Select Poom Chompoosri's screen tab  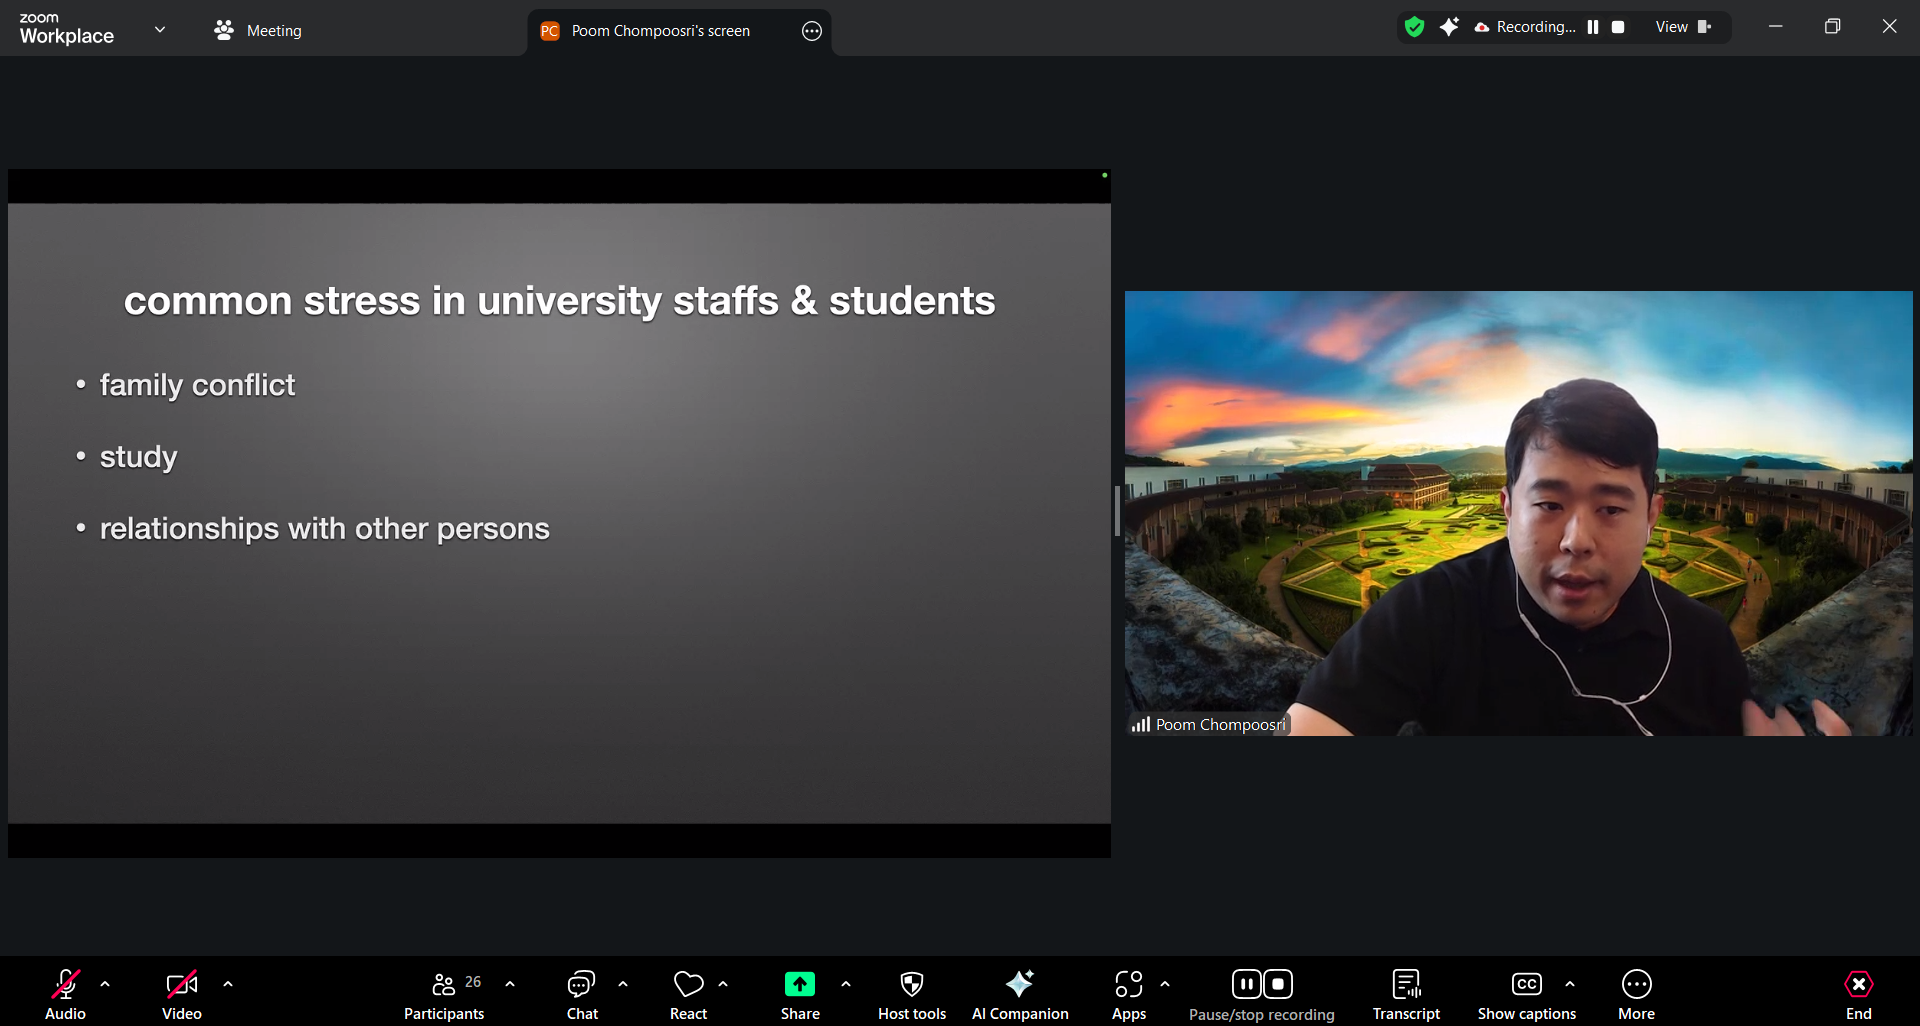pos(660,31)
